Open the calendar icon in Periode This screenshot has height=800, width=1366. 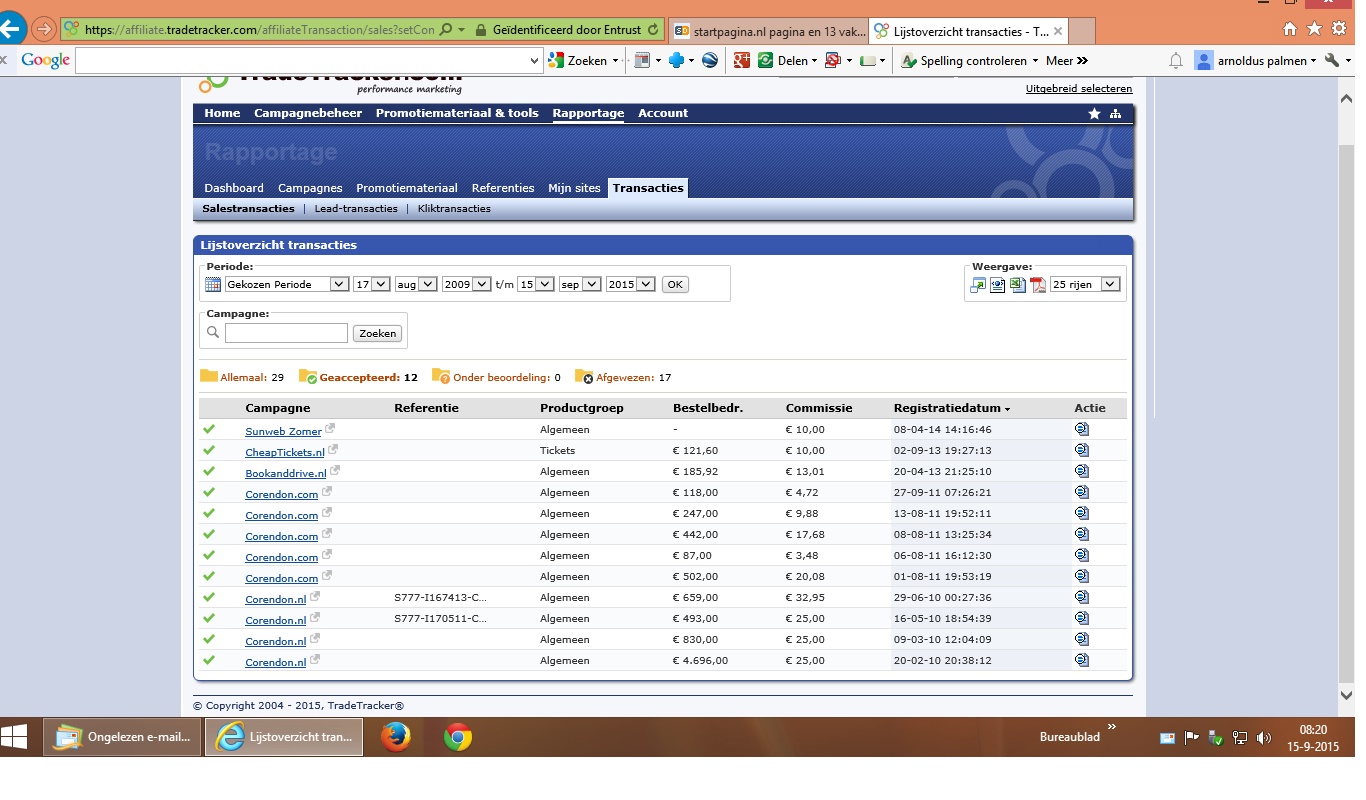pos(213,284)
